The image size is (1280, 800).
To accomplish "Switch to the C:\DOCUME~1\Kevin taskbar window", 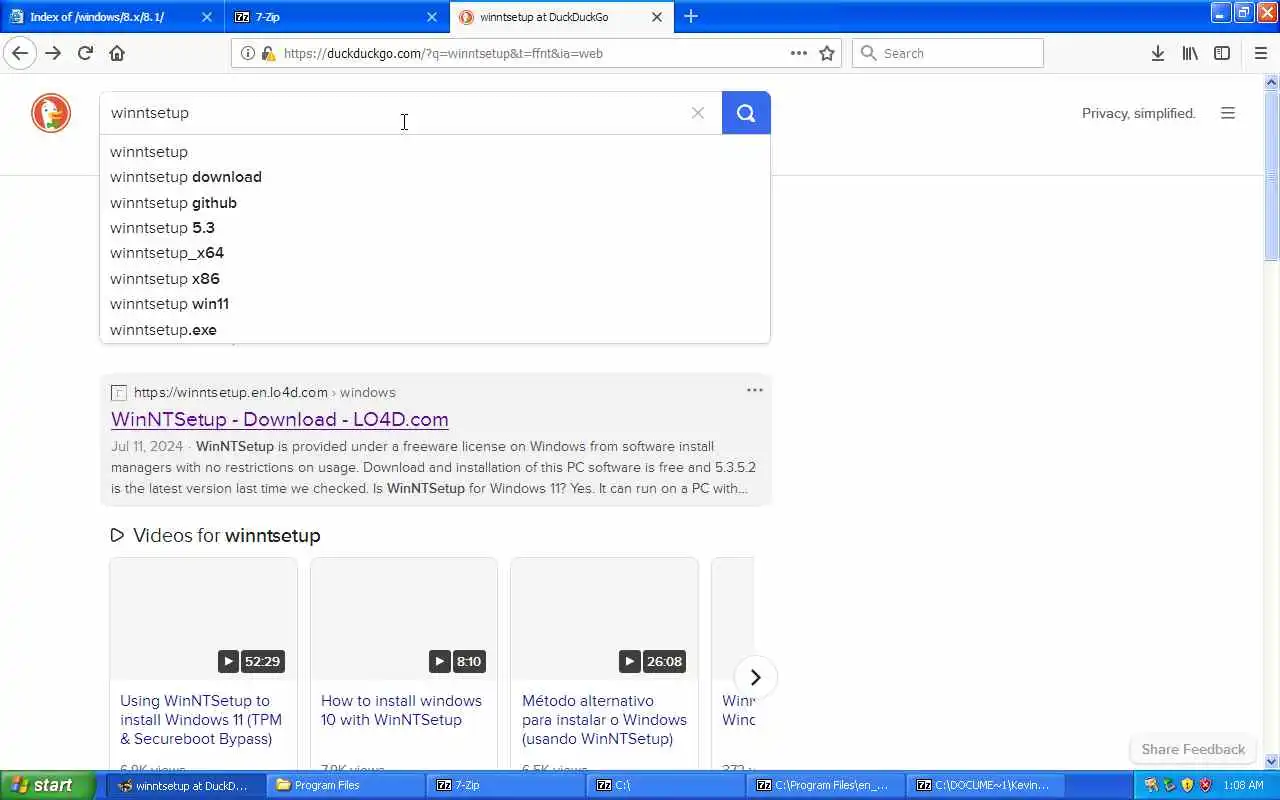I will point(987,785).
